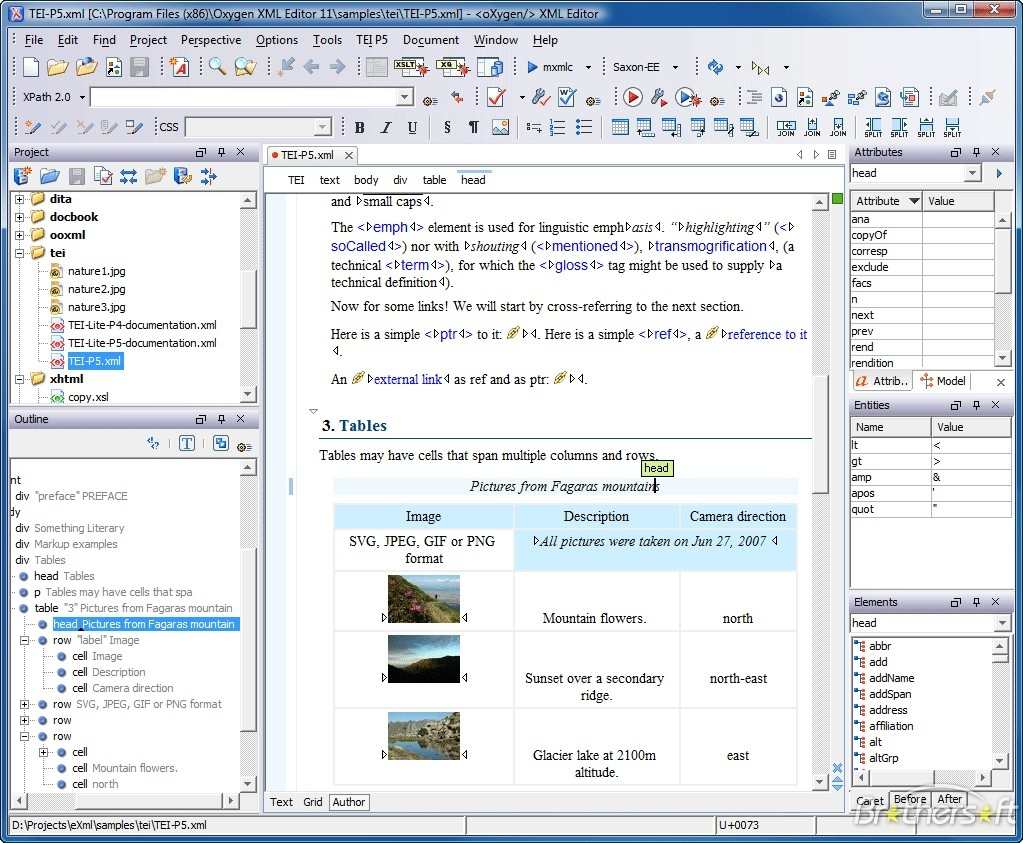Click the Insert Paragraph pilcrow icon
The image size is (1023, 843).
pos(474,127)
